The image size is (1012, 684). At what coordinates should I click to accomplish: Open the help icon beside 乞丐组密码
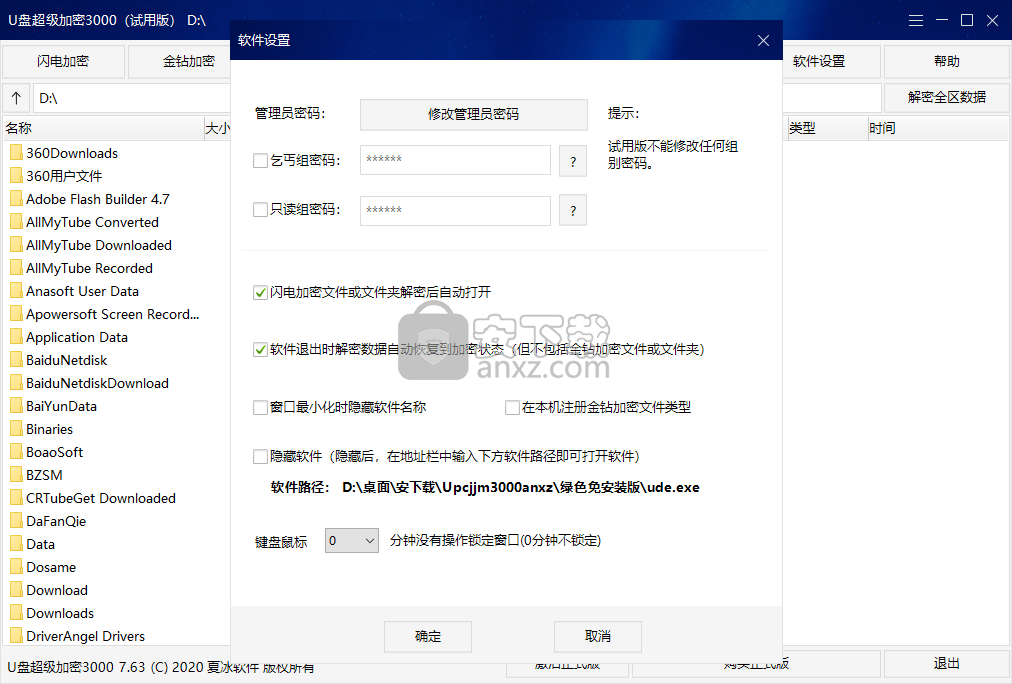(573, 160)
